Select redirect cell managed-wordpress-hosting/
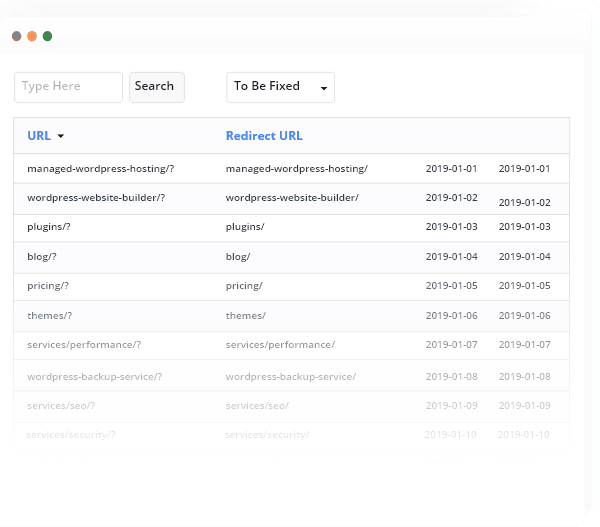Viewport: 600px width, 527px height. point(297,169)
